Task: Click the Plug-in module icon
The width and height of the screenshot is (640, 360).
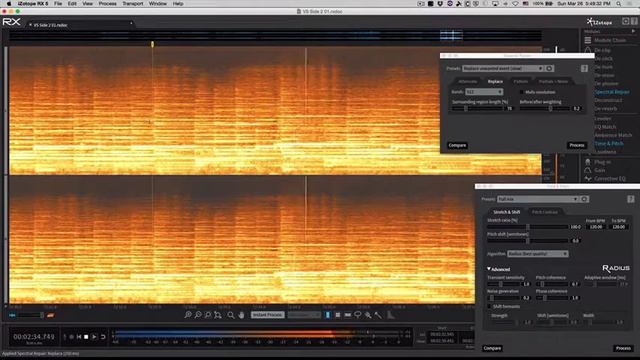Action: [x=587, y=162]
